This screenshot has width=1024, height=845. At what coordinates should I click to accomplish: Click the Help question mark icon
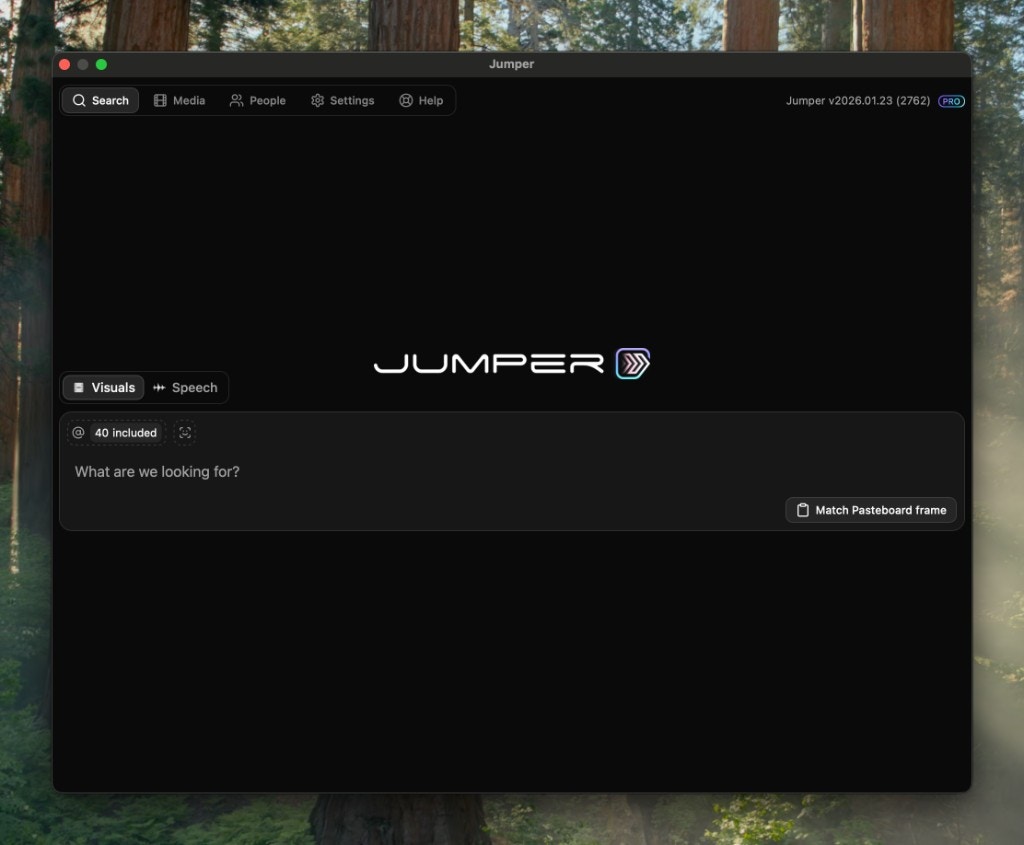point(405,100)
